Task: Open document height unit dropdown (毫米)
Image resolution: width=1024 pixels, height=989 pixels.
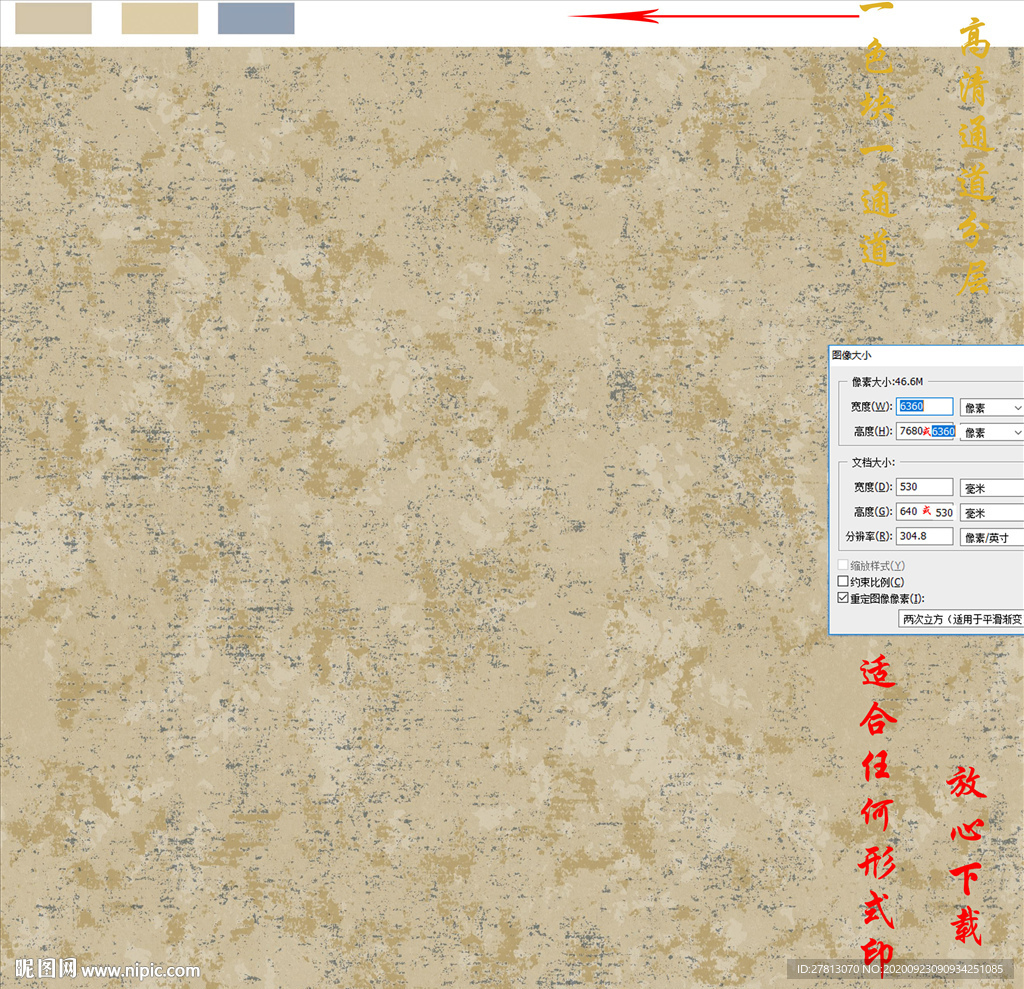Action: [x=992, y=513]
